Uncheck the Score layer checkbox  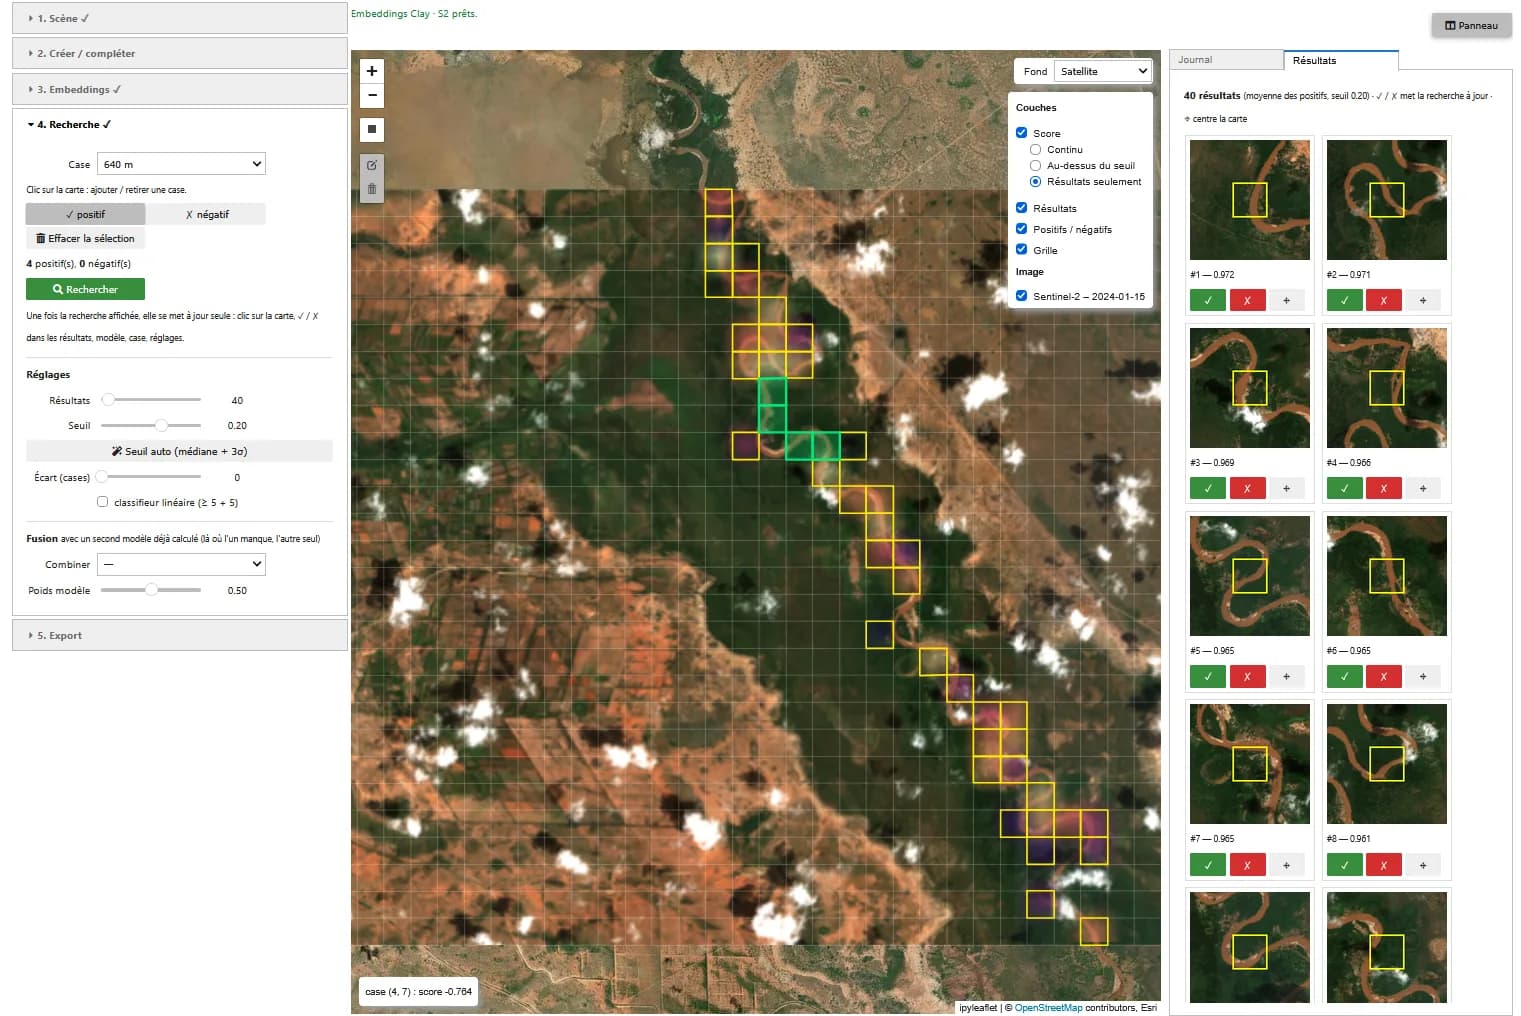coord(1021,132)
